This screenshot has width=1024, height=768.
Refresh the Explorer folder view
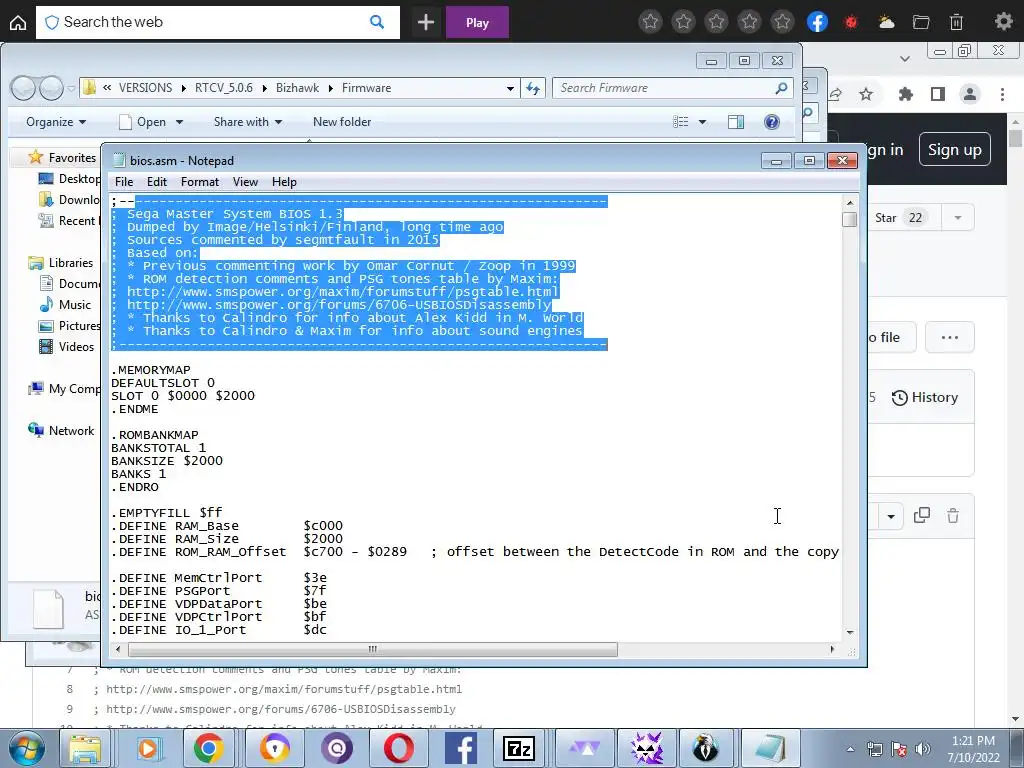(533, 88)
